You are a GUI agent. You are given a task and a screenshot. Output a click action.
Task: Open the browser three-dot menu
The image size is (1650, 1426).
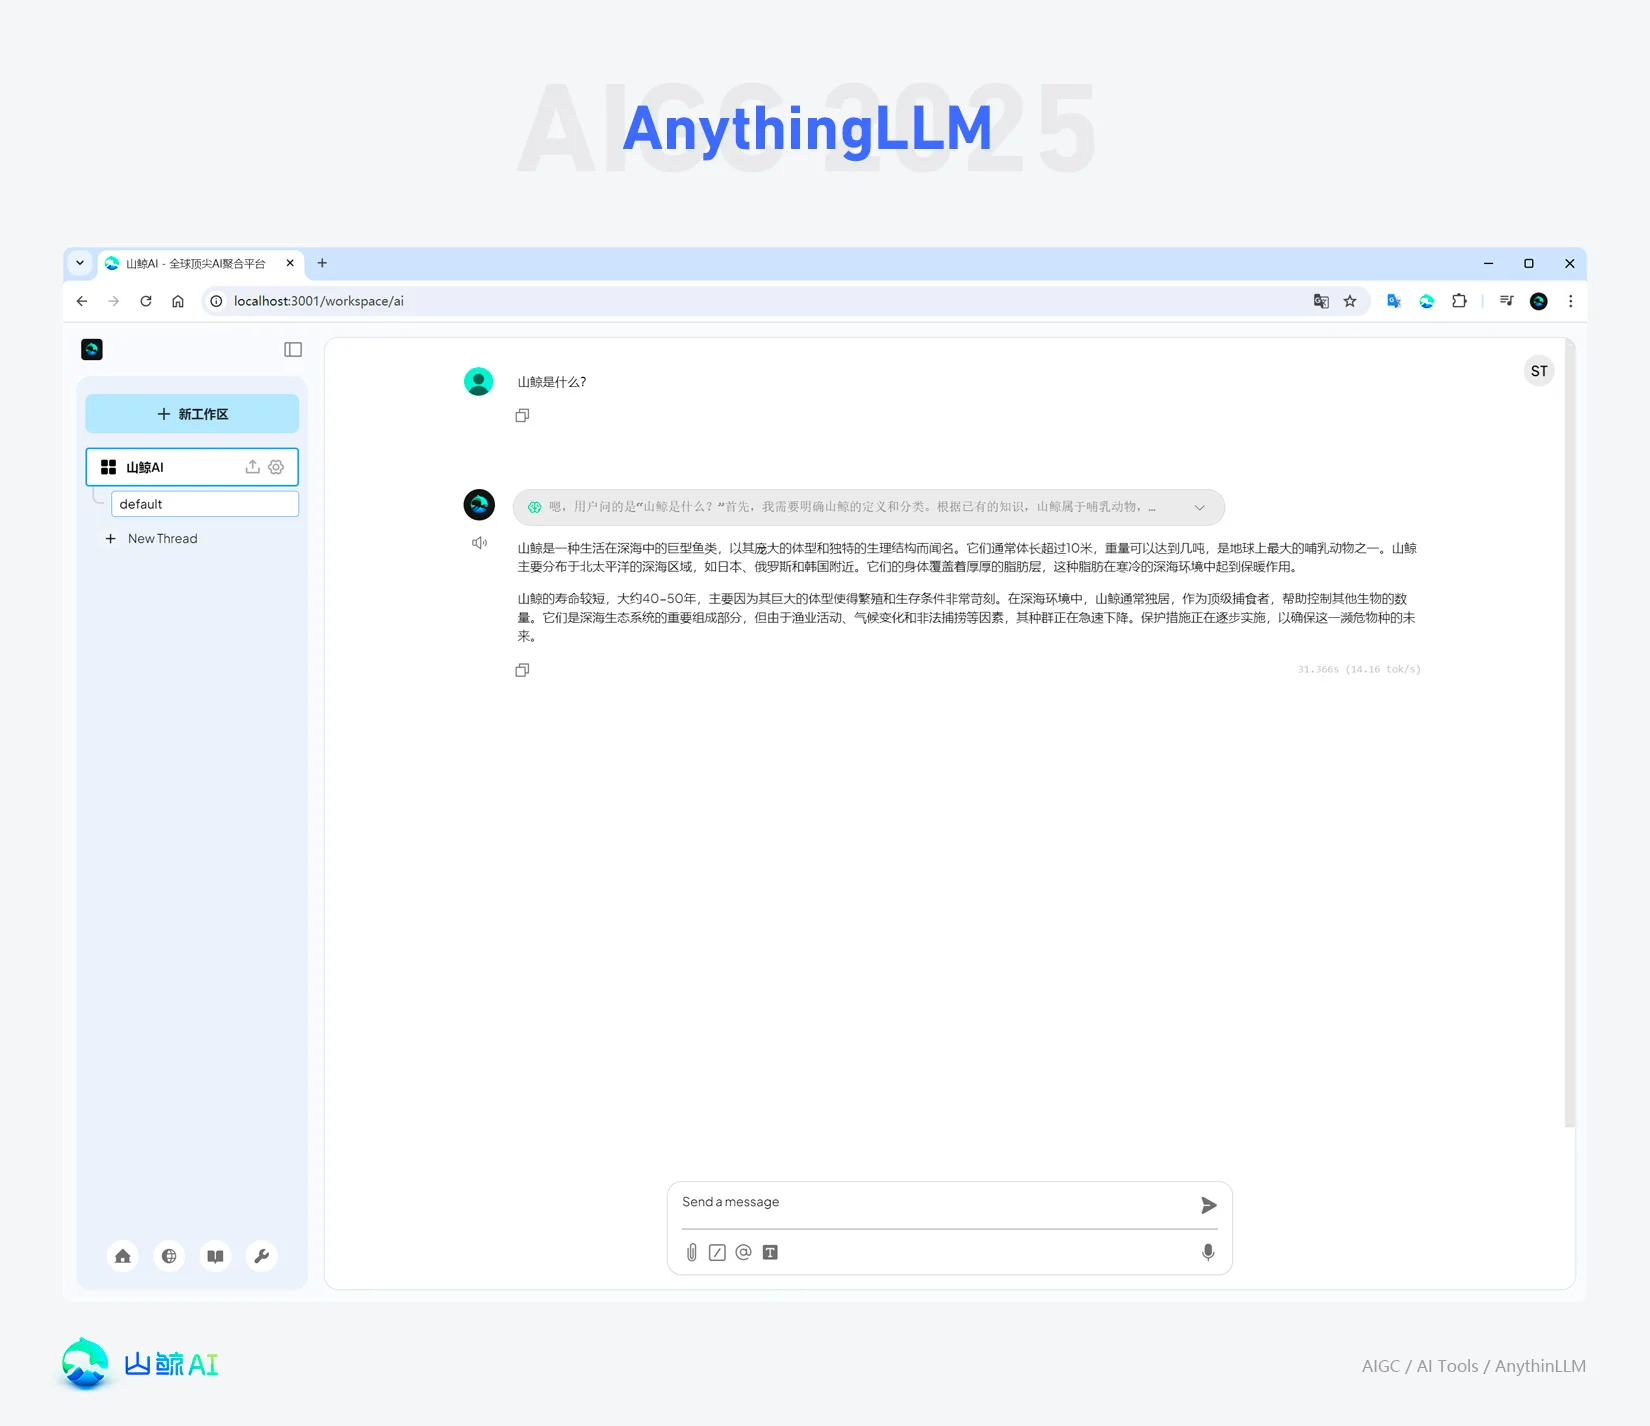click(1571, 301)
